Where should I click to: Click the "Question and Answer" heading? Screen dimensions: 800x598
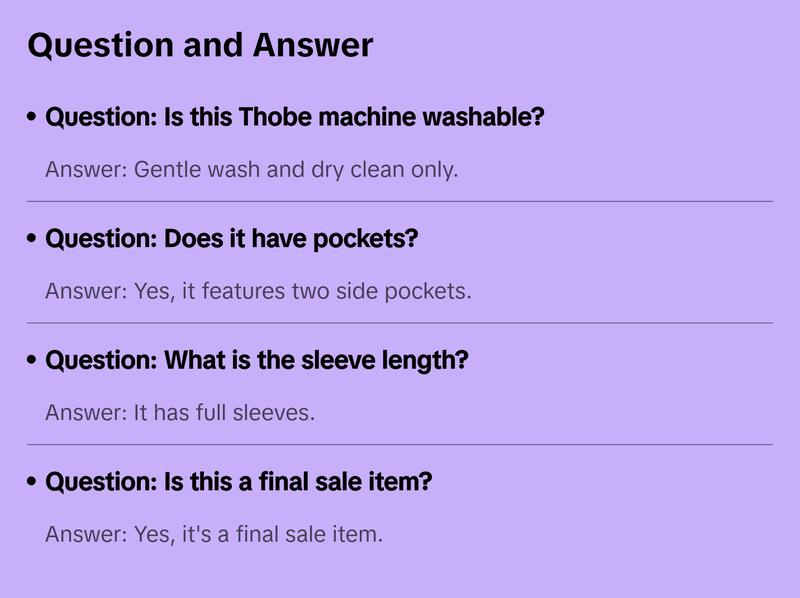click(200, 45)
